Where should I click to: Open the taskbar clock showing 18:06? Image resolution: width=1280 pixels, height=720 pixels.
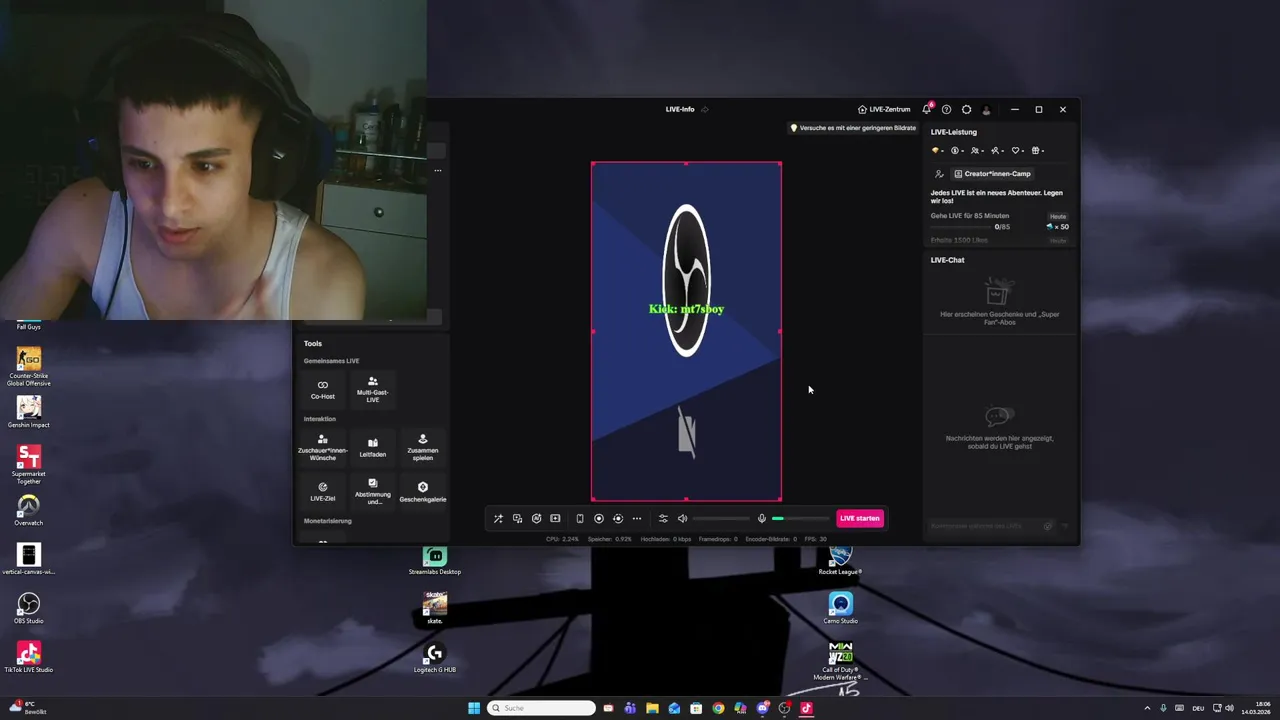pyautogui.click(x=1256, y=708)
